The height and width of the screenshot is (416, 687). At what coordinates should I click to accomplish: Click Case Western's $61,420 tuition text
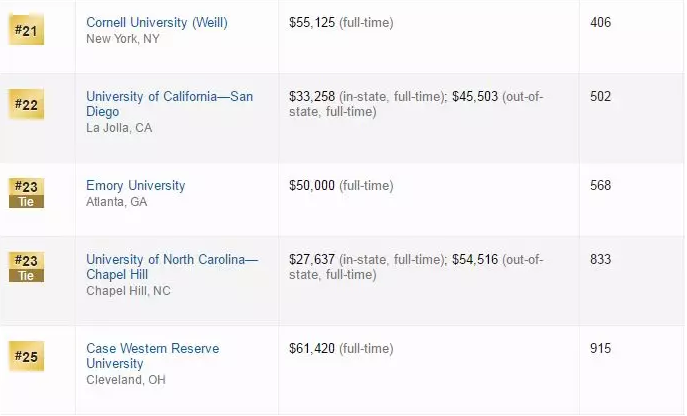(x=312, y=348)
